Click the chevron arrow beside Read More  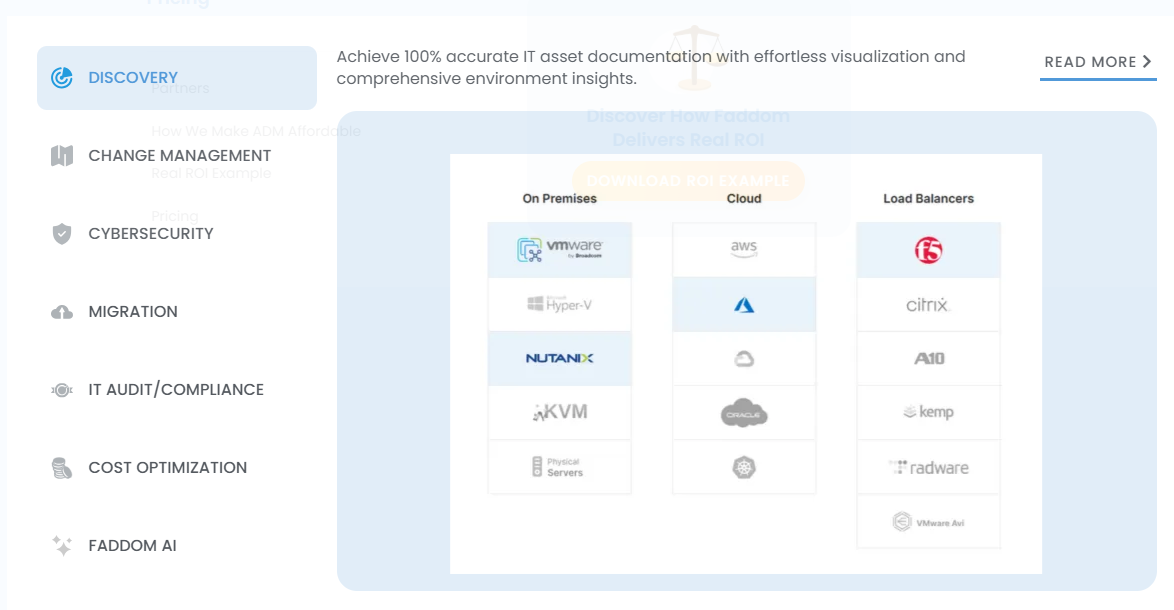(x=1147, y=61)
